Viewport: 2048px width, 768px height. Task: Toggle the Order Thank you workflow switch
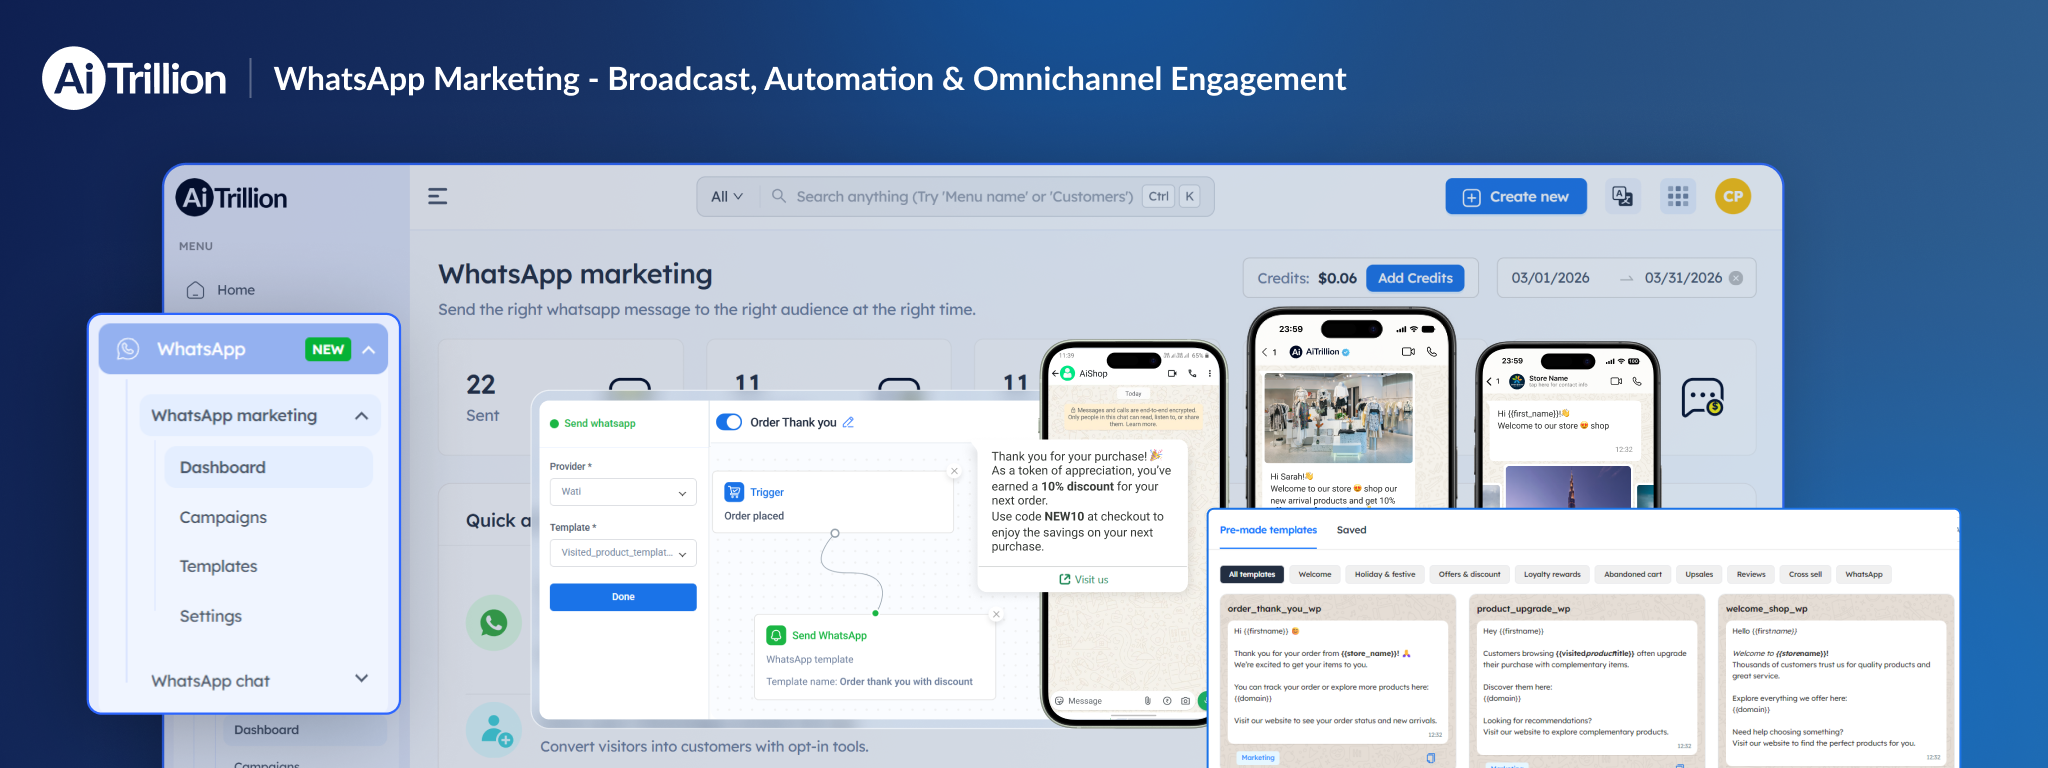tap(729, 422)
